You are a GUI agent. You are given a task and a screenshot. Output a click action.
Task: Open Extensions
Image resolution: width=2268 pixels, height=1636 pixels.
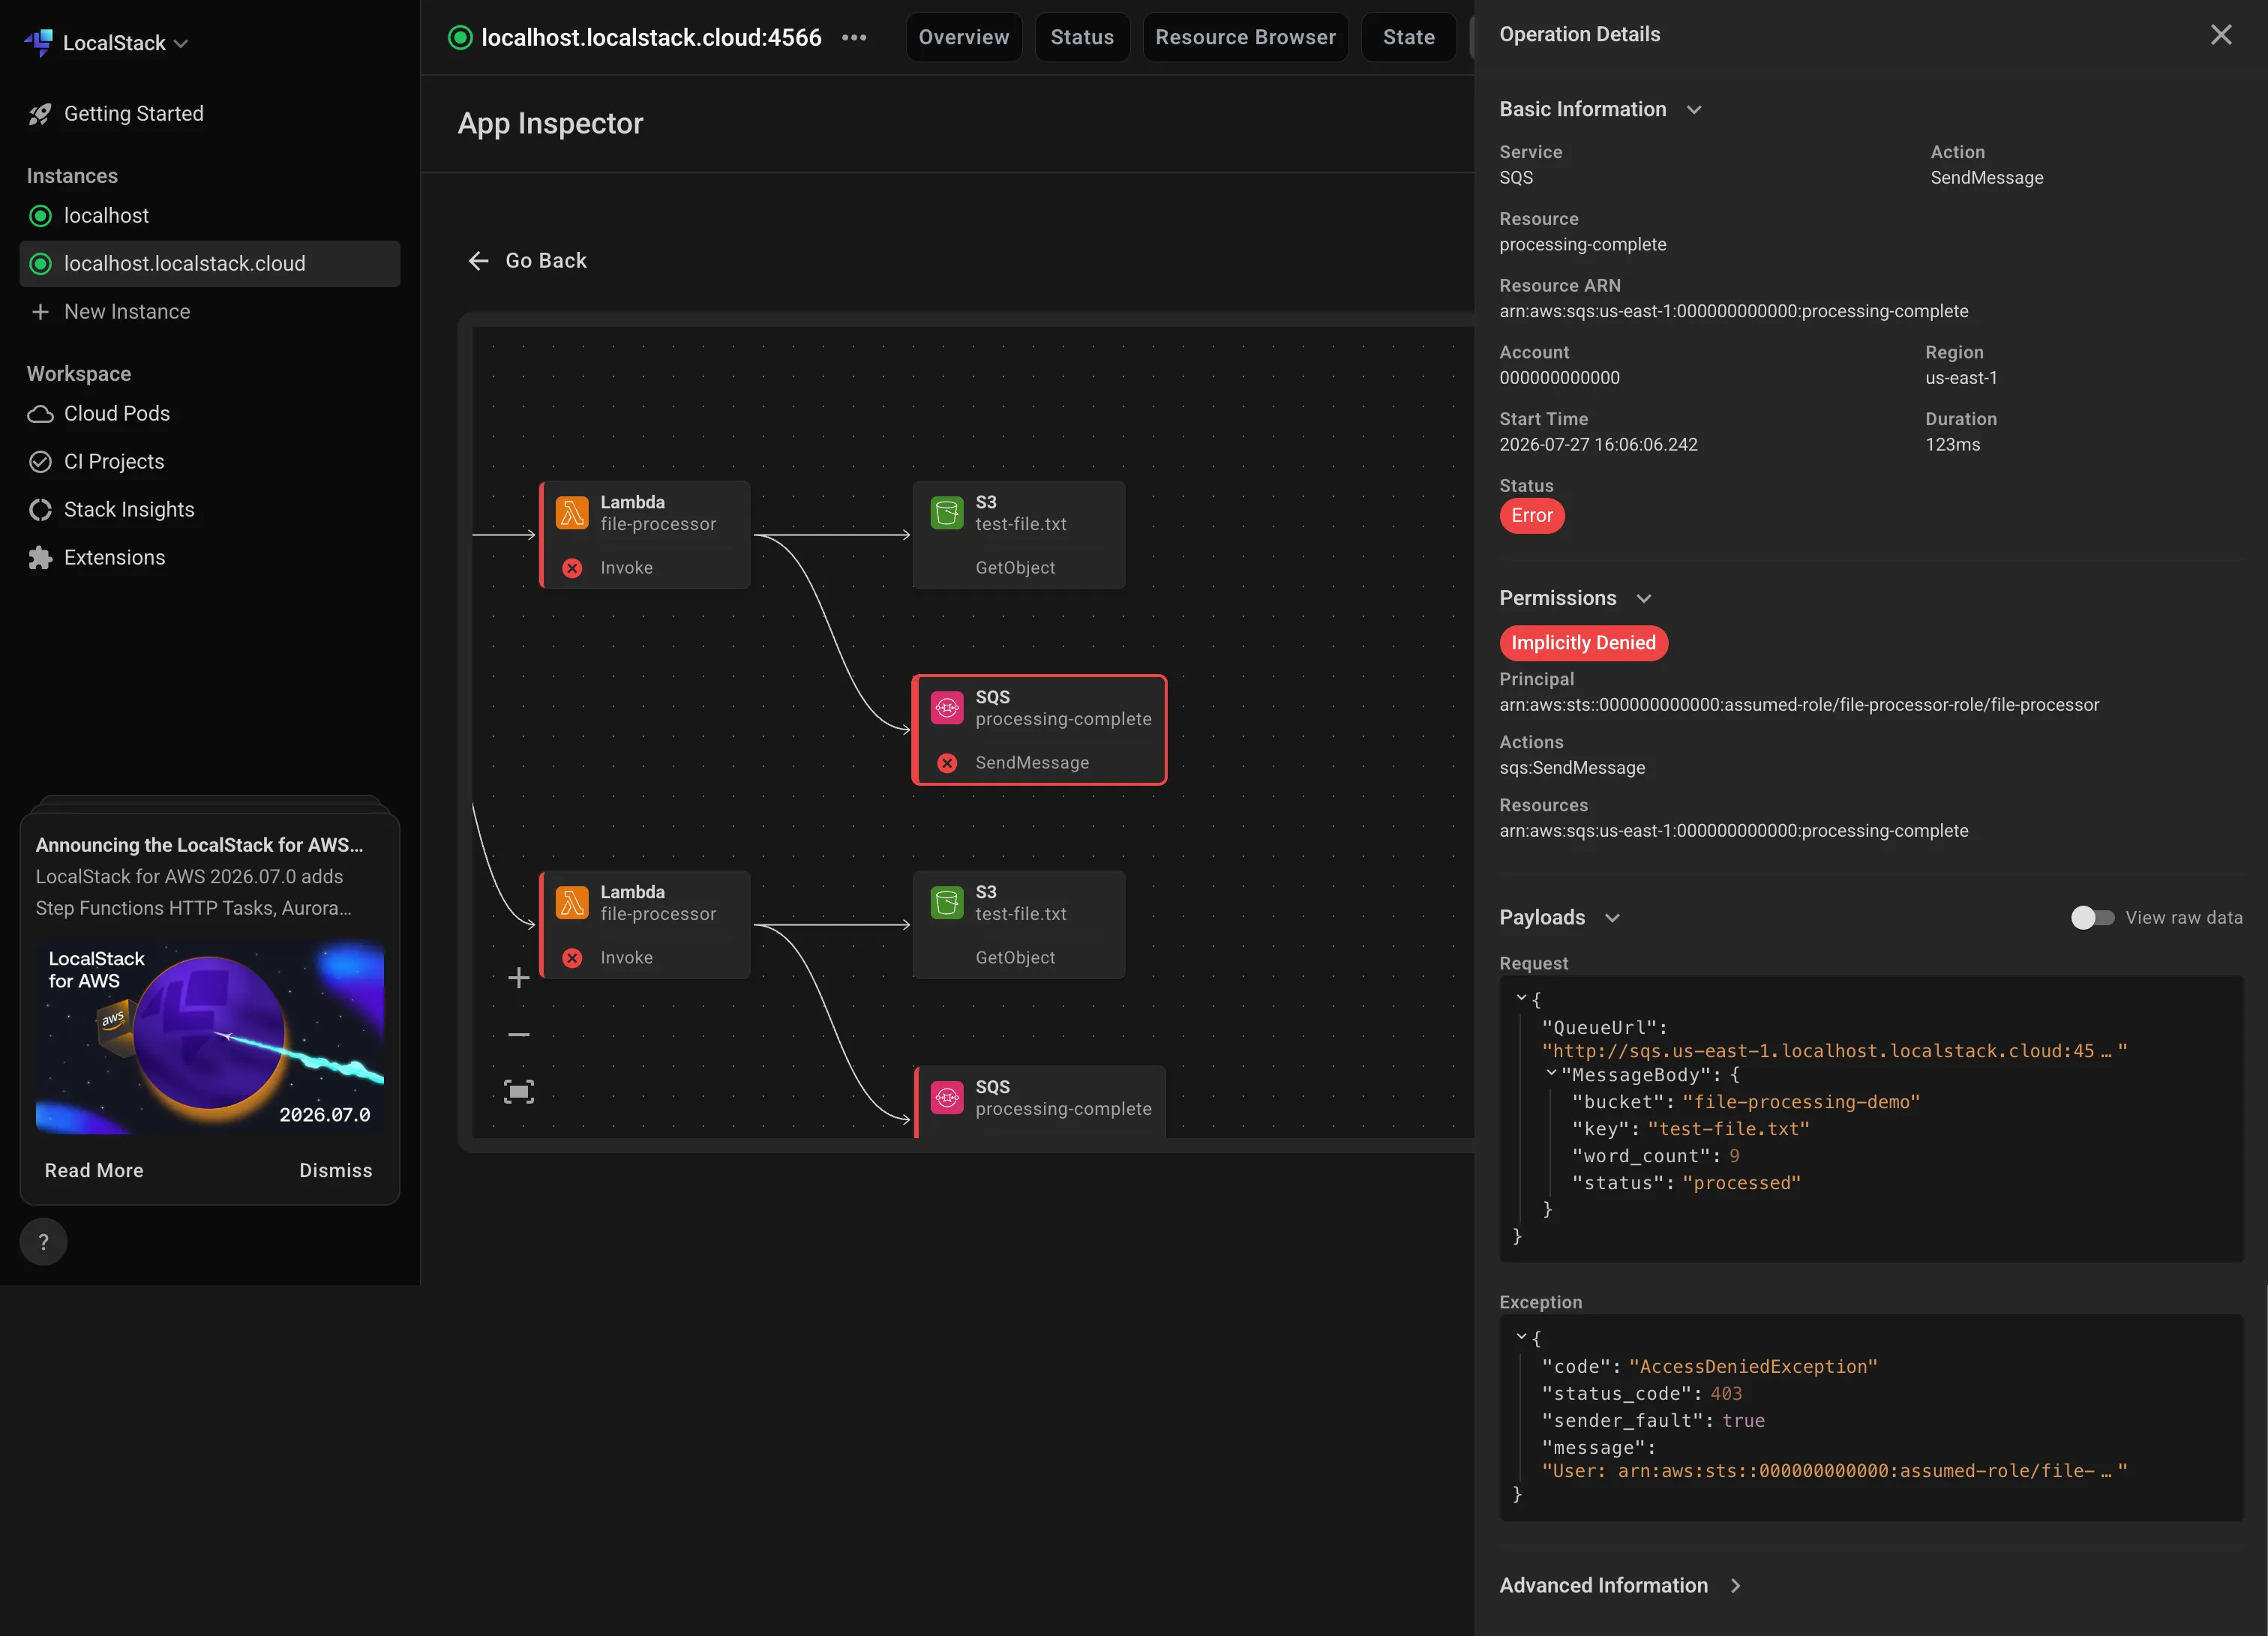click(114, 558)
